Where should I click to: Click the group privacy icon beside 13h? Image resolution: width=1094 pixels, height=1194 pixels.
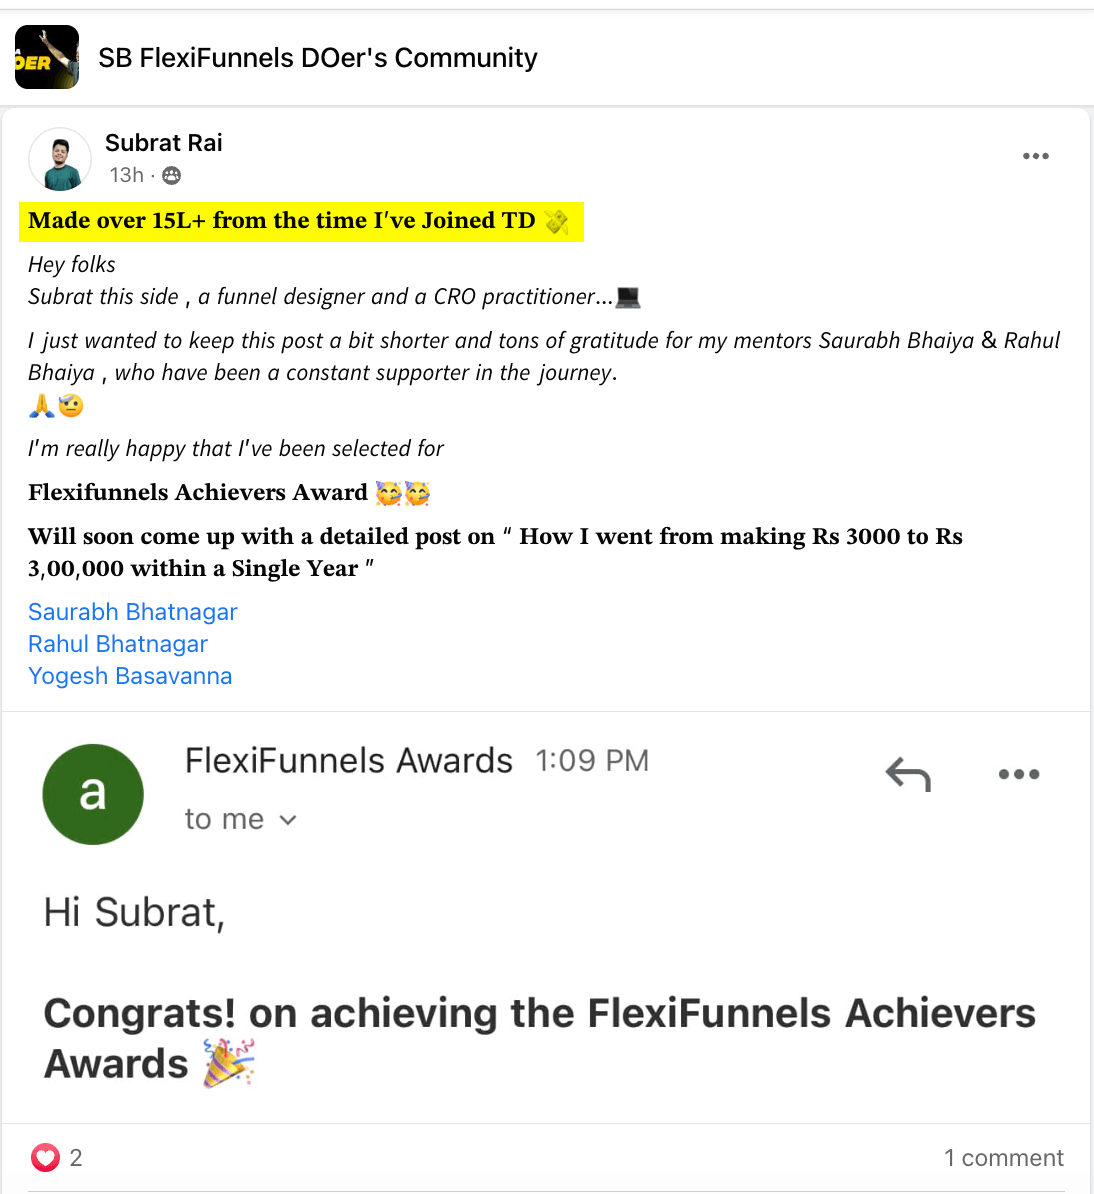pos(172,176)
